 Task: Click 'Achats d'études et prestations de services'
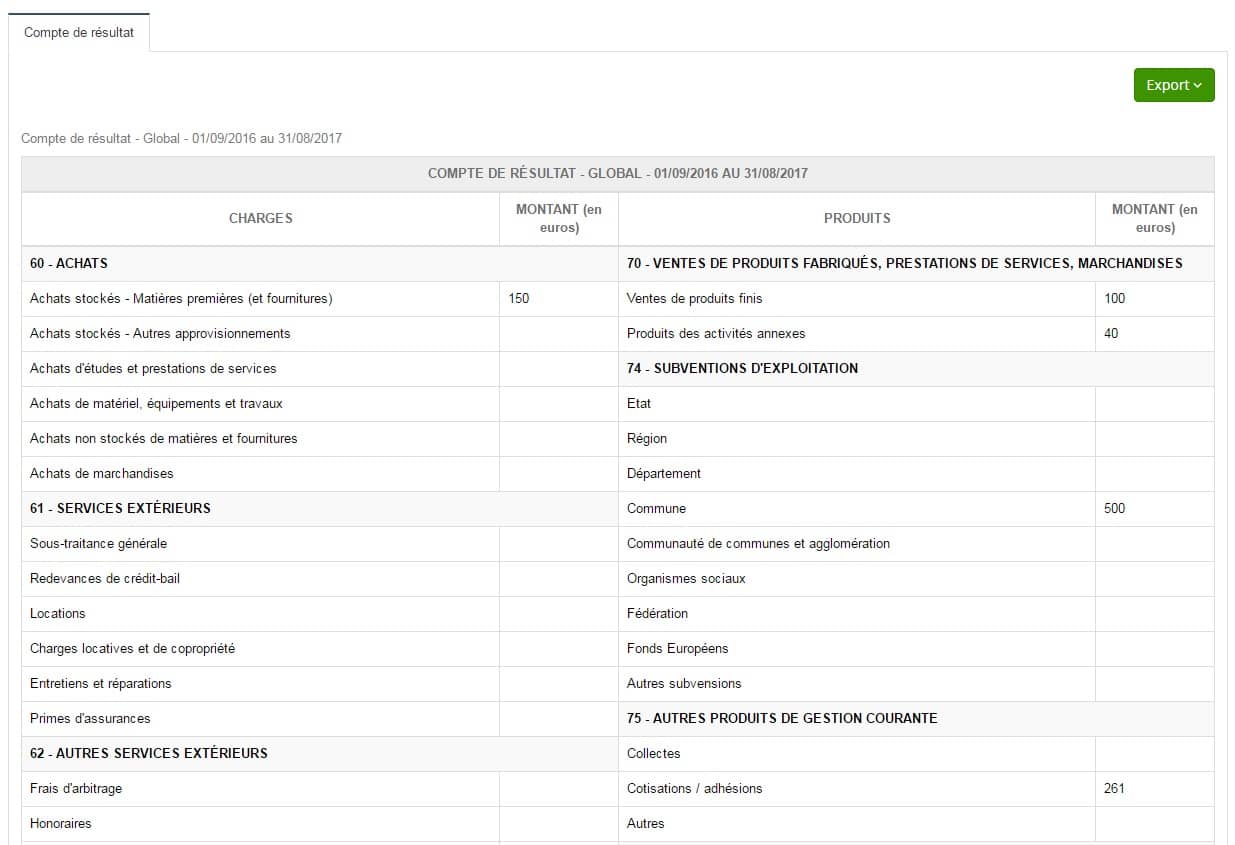tap(153, 368)
